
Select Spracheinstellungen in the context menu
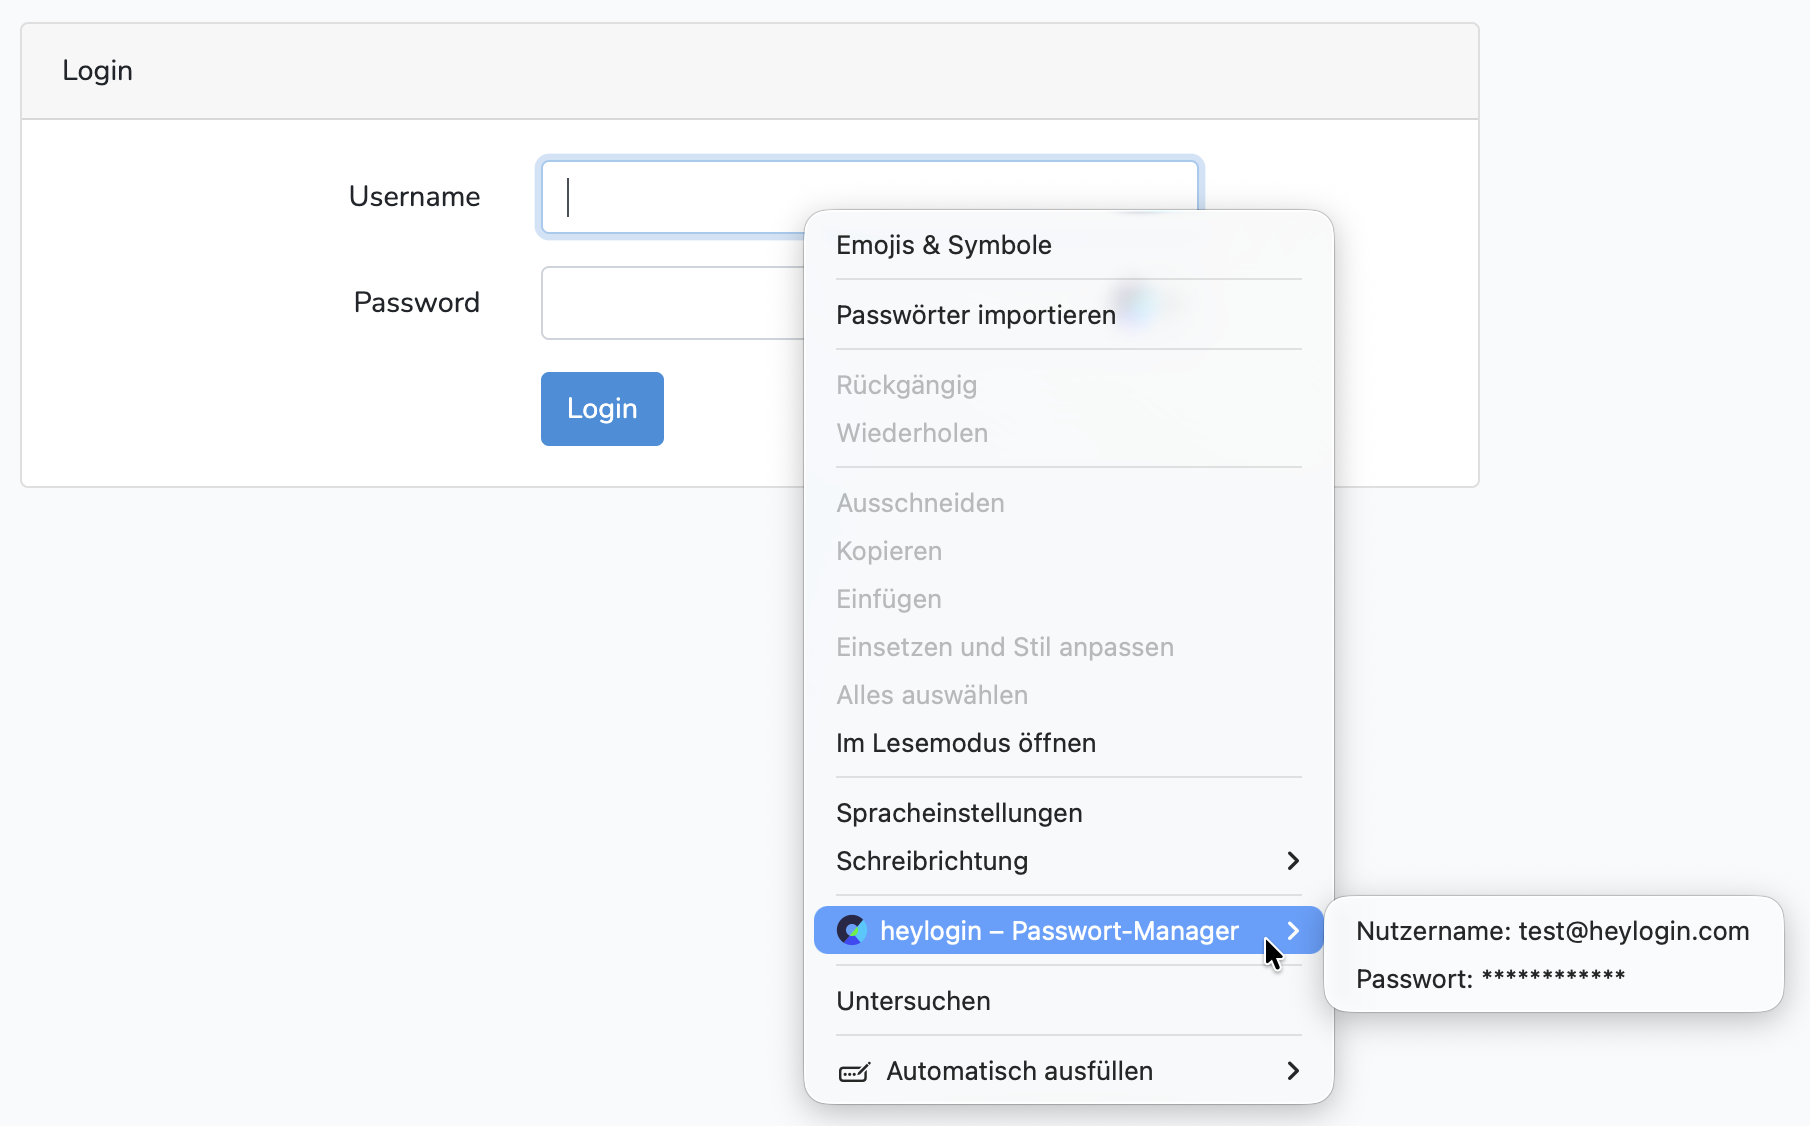tap(958, 813)
